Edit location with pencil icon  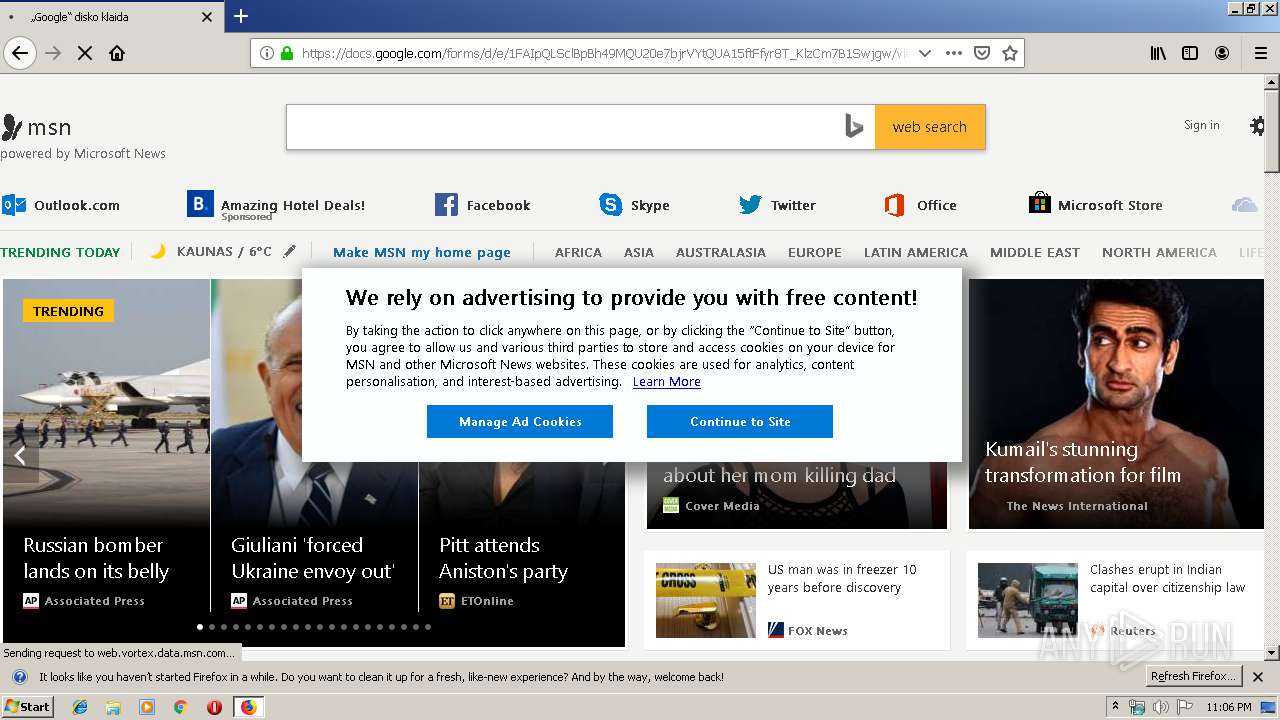(290, 252)
